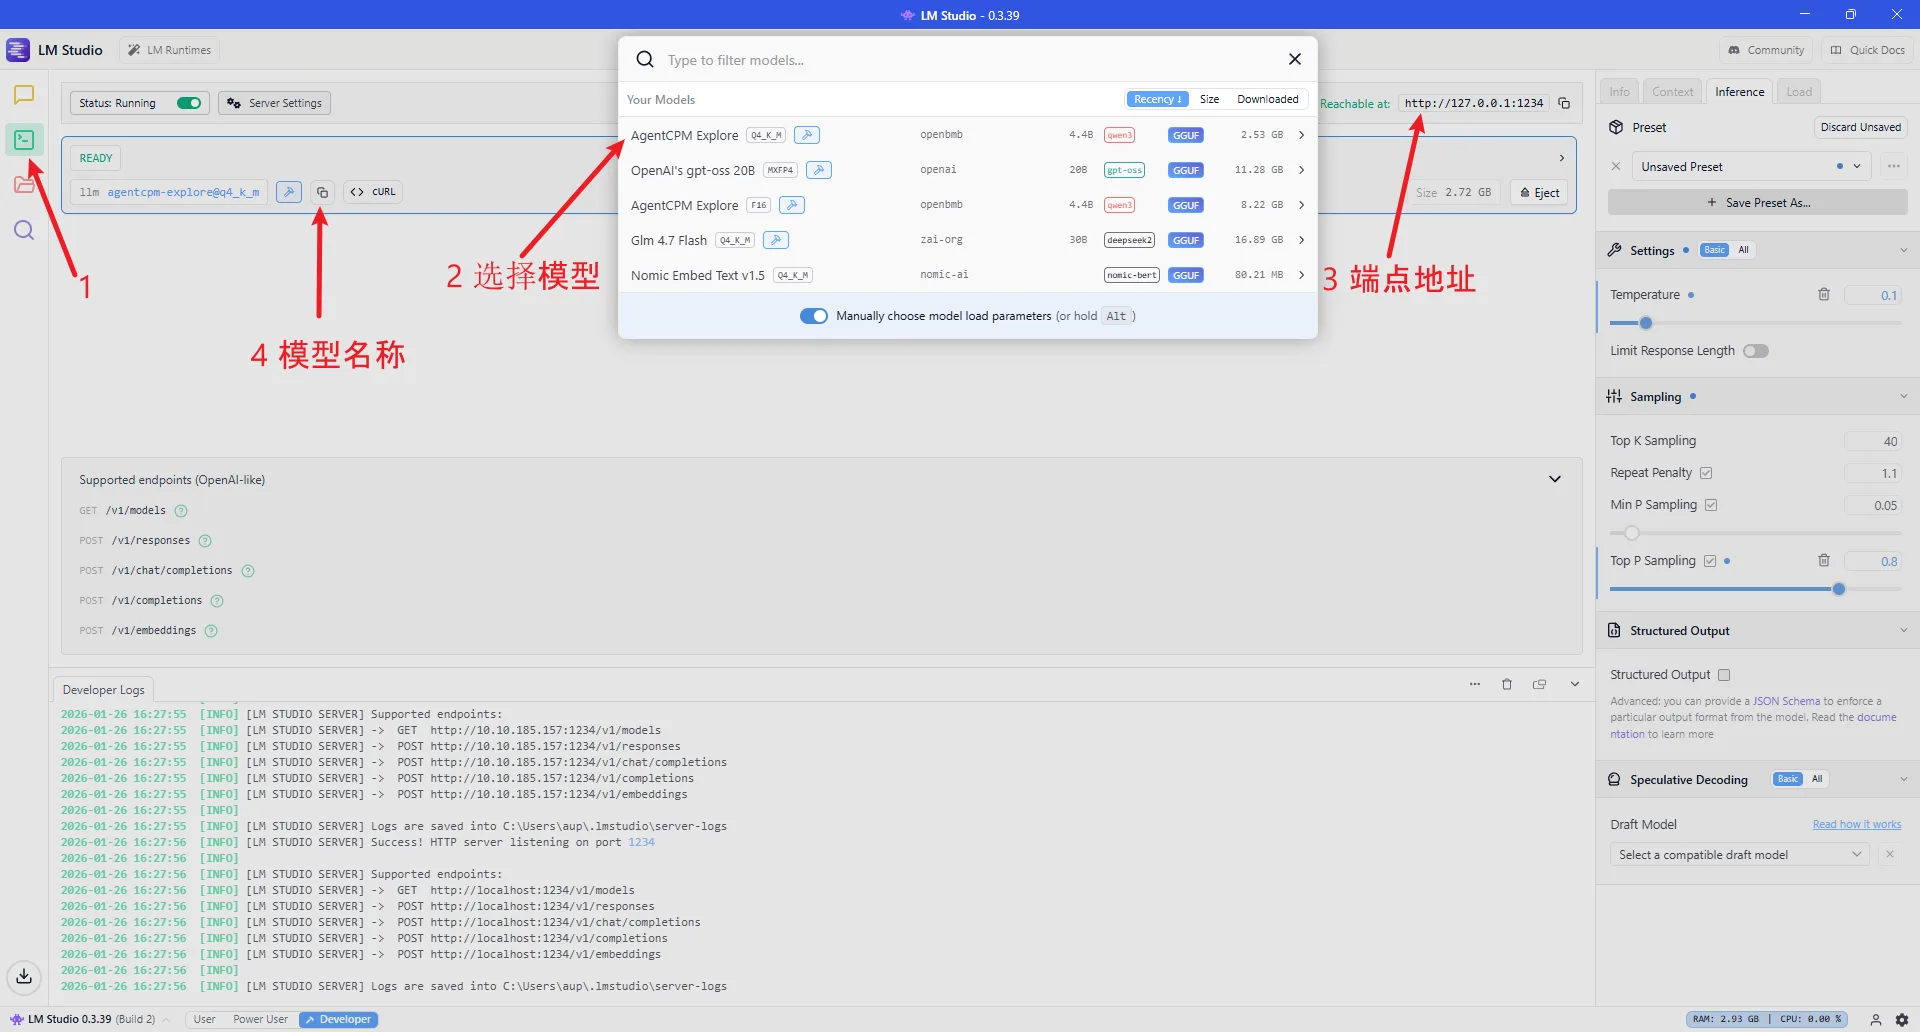Screen dimensions: 1920x1032
Task: Open the Chat view from the sidebar
Action: point(24,95)
